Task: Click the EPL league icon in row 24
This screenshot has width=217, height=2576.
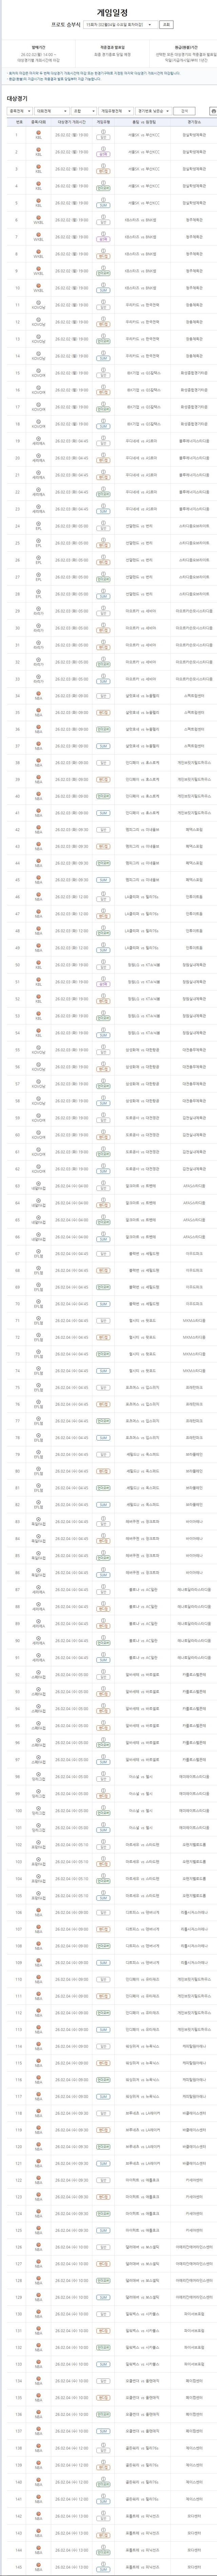Action: [x=38, y=526]
